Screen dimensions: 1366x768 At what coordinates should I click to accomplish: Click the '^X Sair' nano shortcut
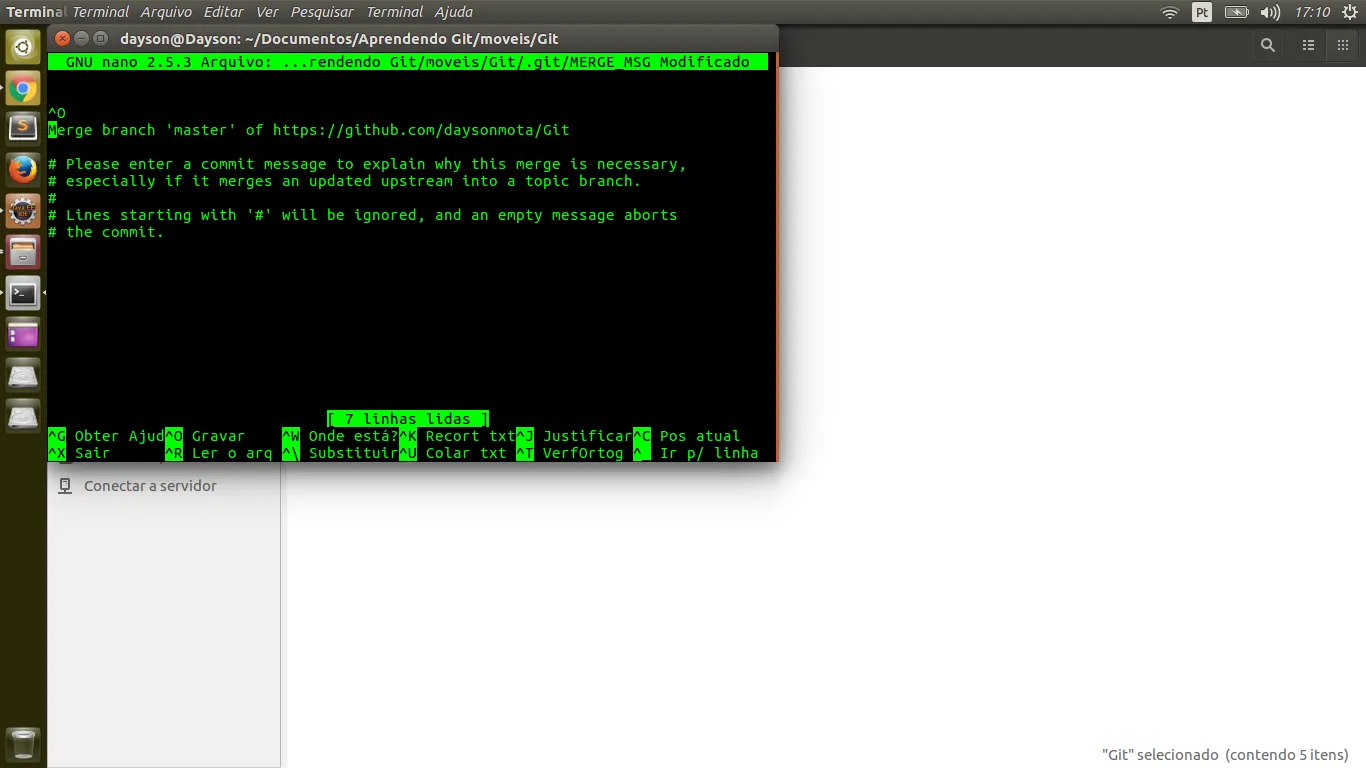pos(79,453)
